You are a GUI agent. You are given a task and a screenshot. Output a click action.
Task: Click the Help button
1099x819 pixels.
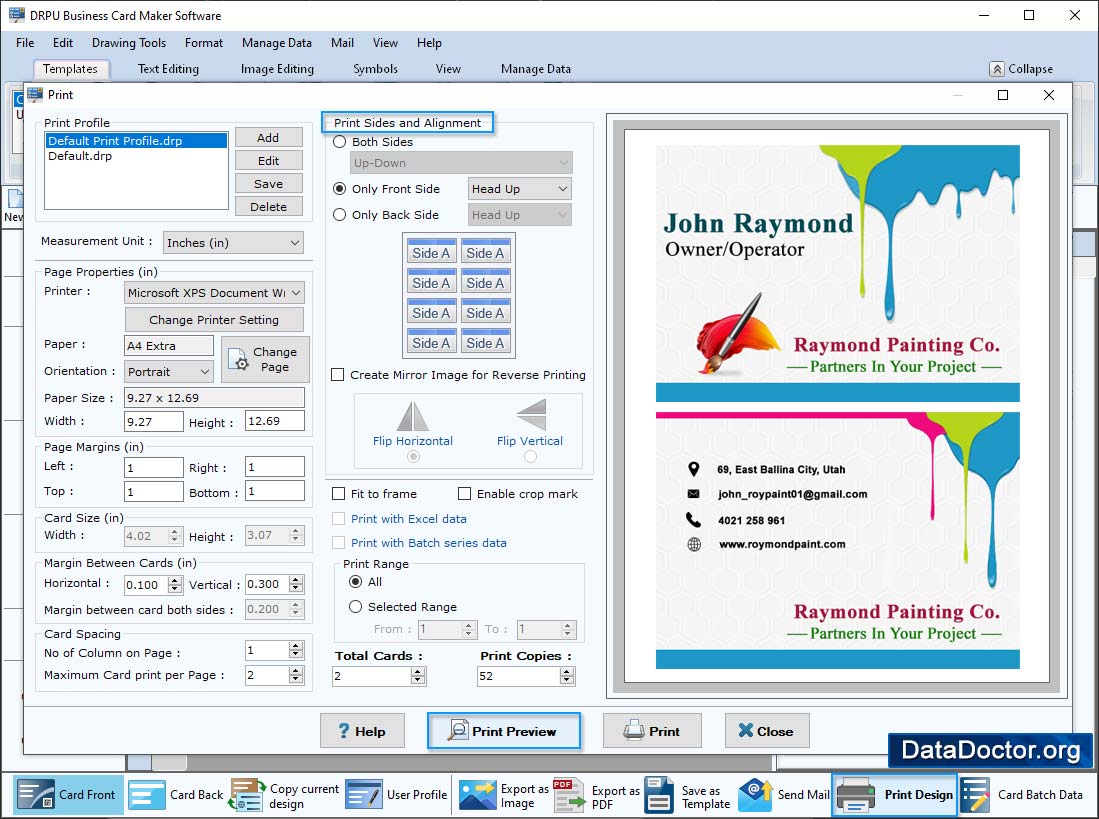362,731
